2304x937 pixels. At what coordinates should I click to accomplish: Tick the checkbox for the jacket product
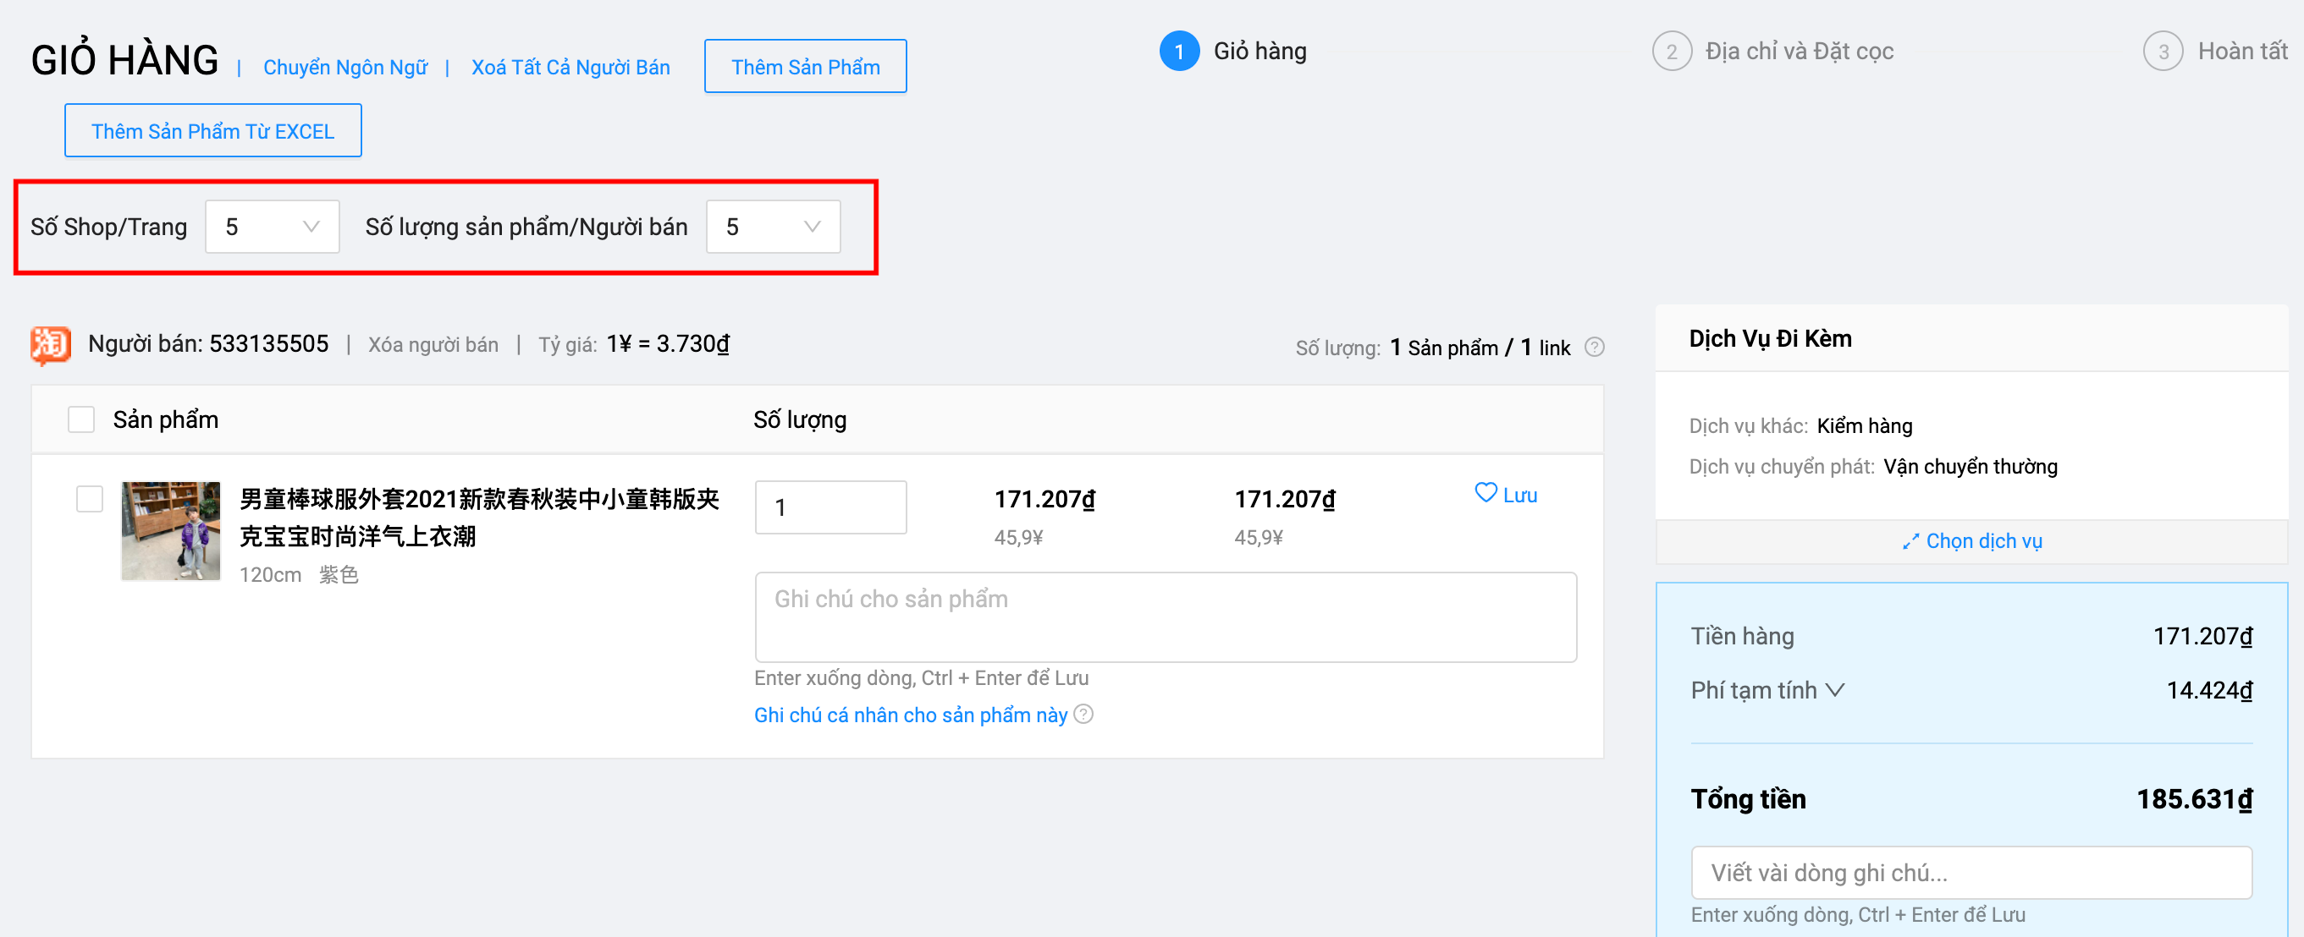pyautogui.click(x=90, y=498)
